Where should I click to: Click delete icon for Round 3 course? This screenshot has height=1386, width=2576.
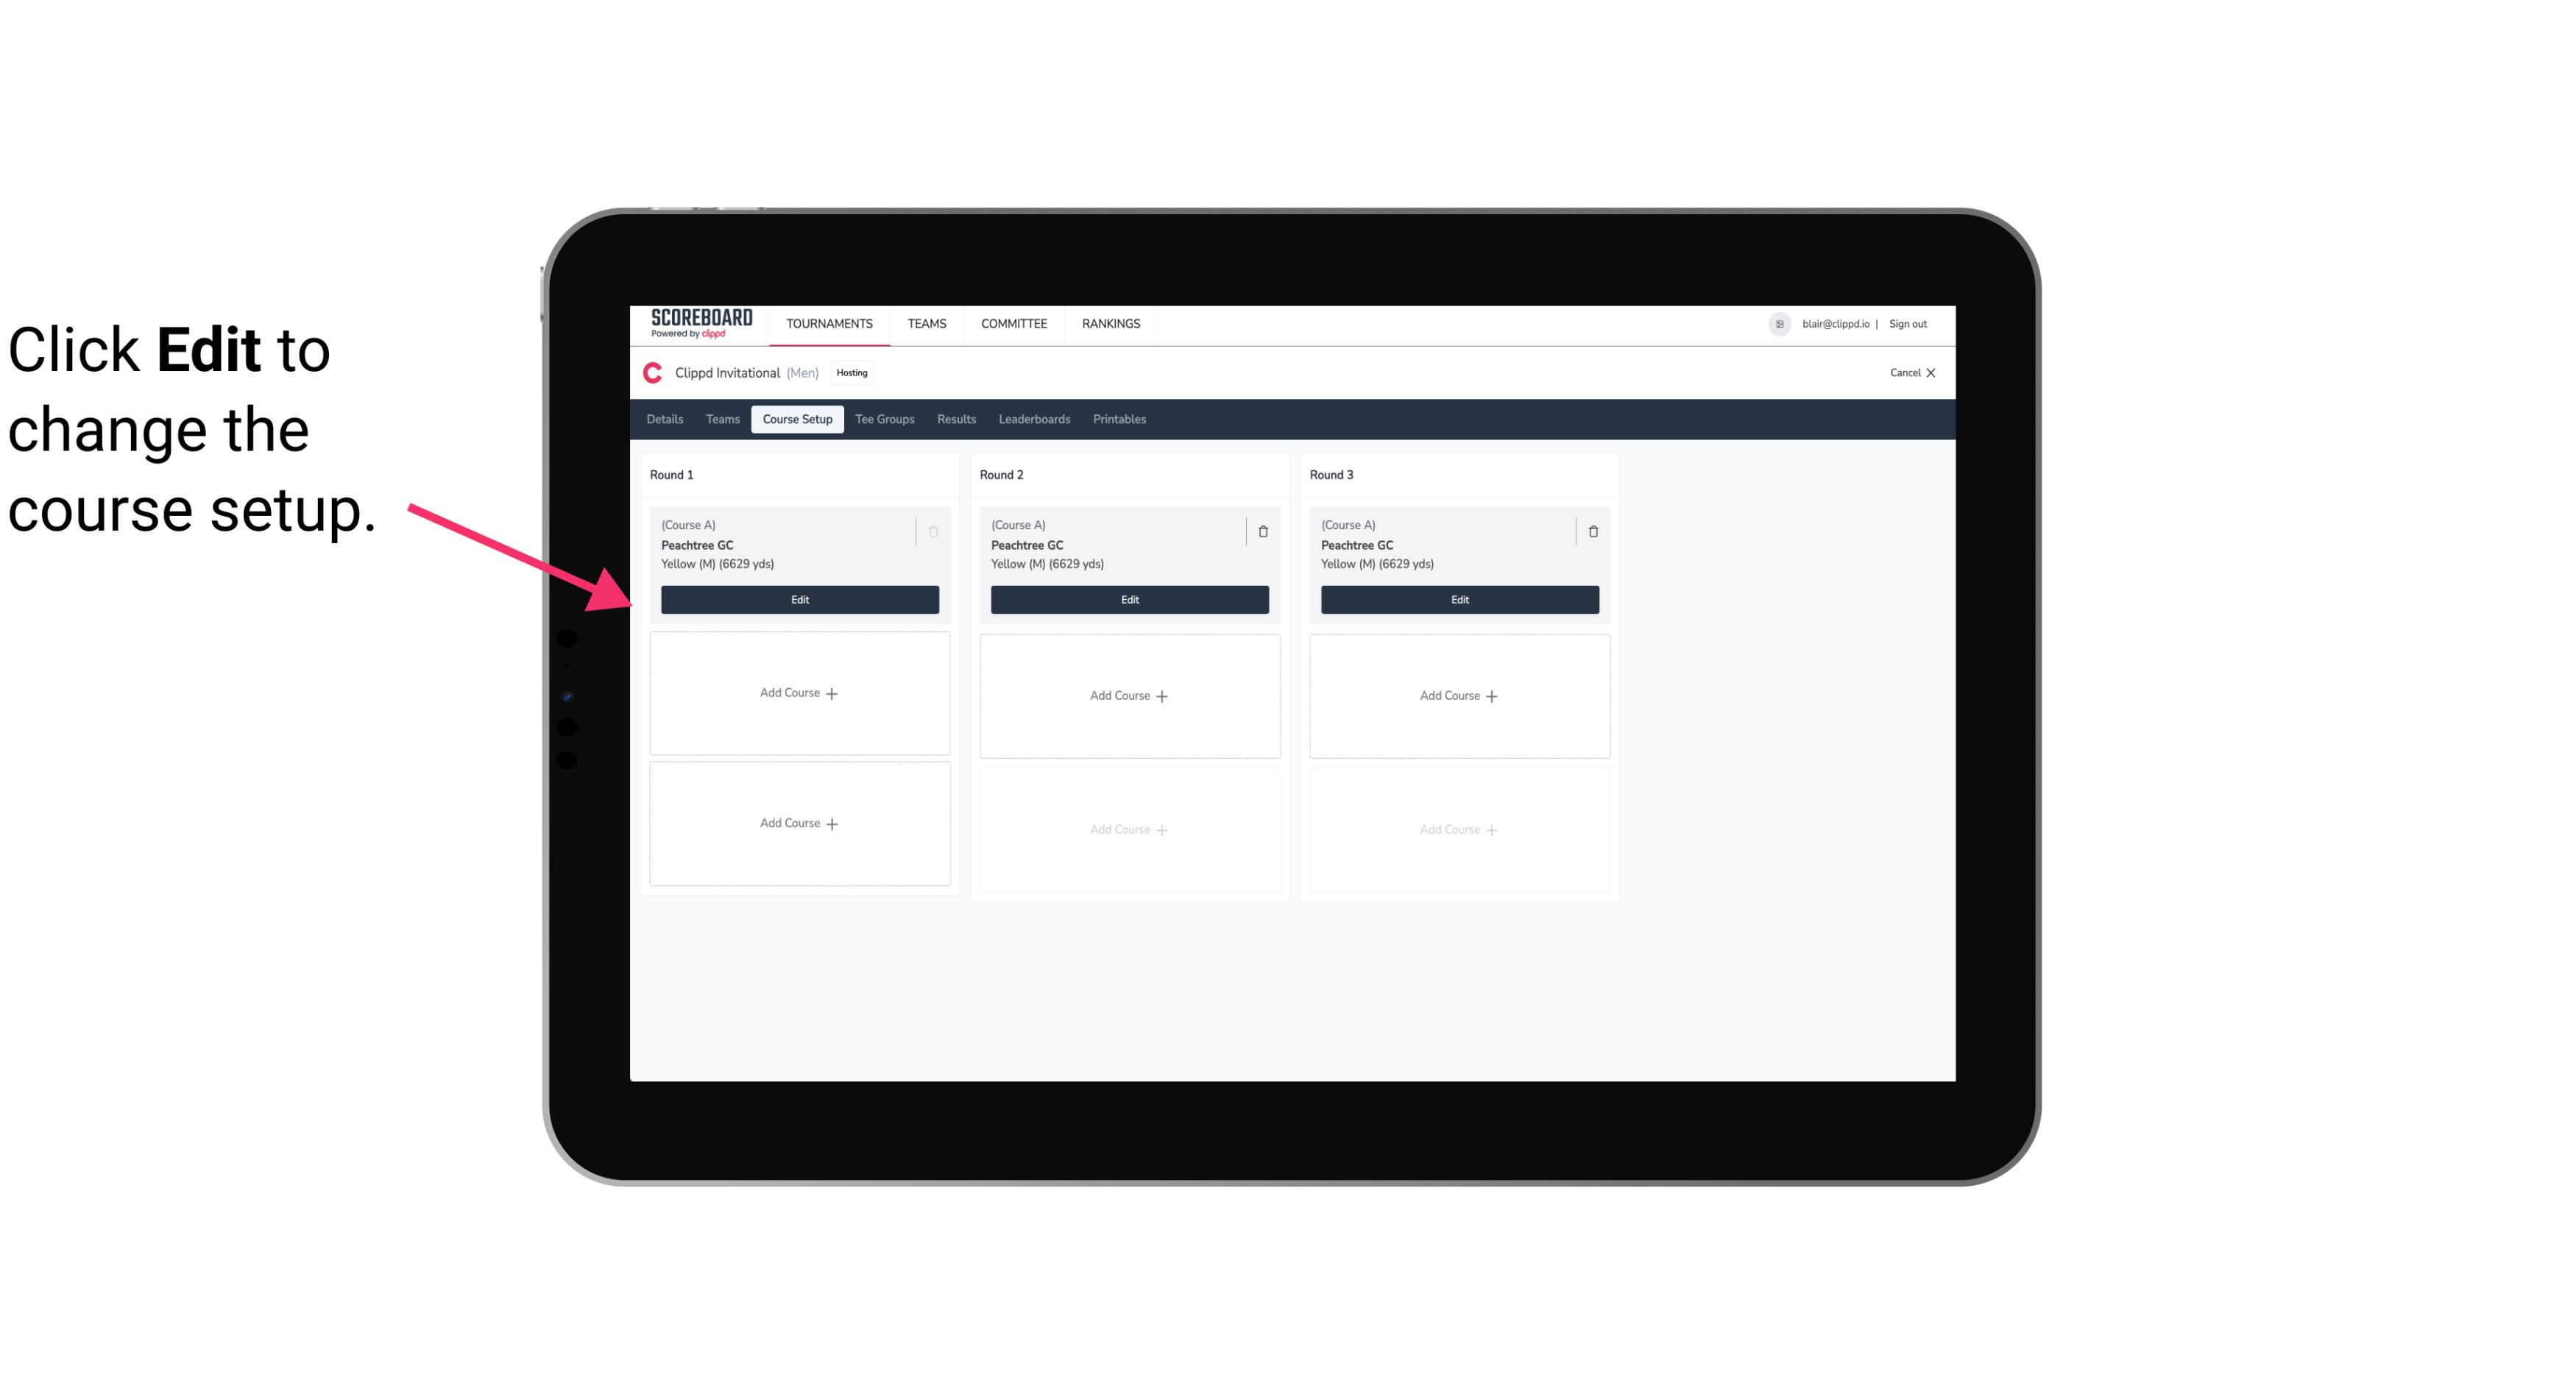[1590, 531]
